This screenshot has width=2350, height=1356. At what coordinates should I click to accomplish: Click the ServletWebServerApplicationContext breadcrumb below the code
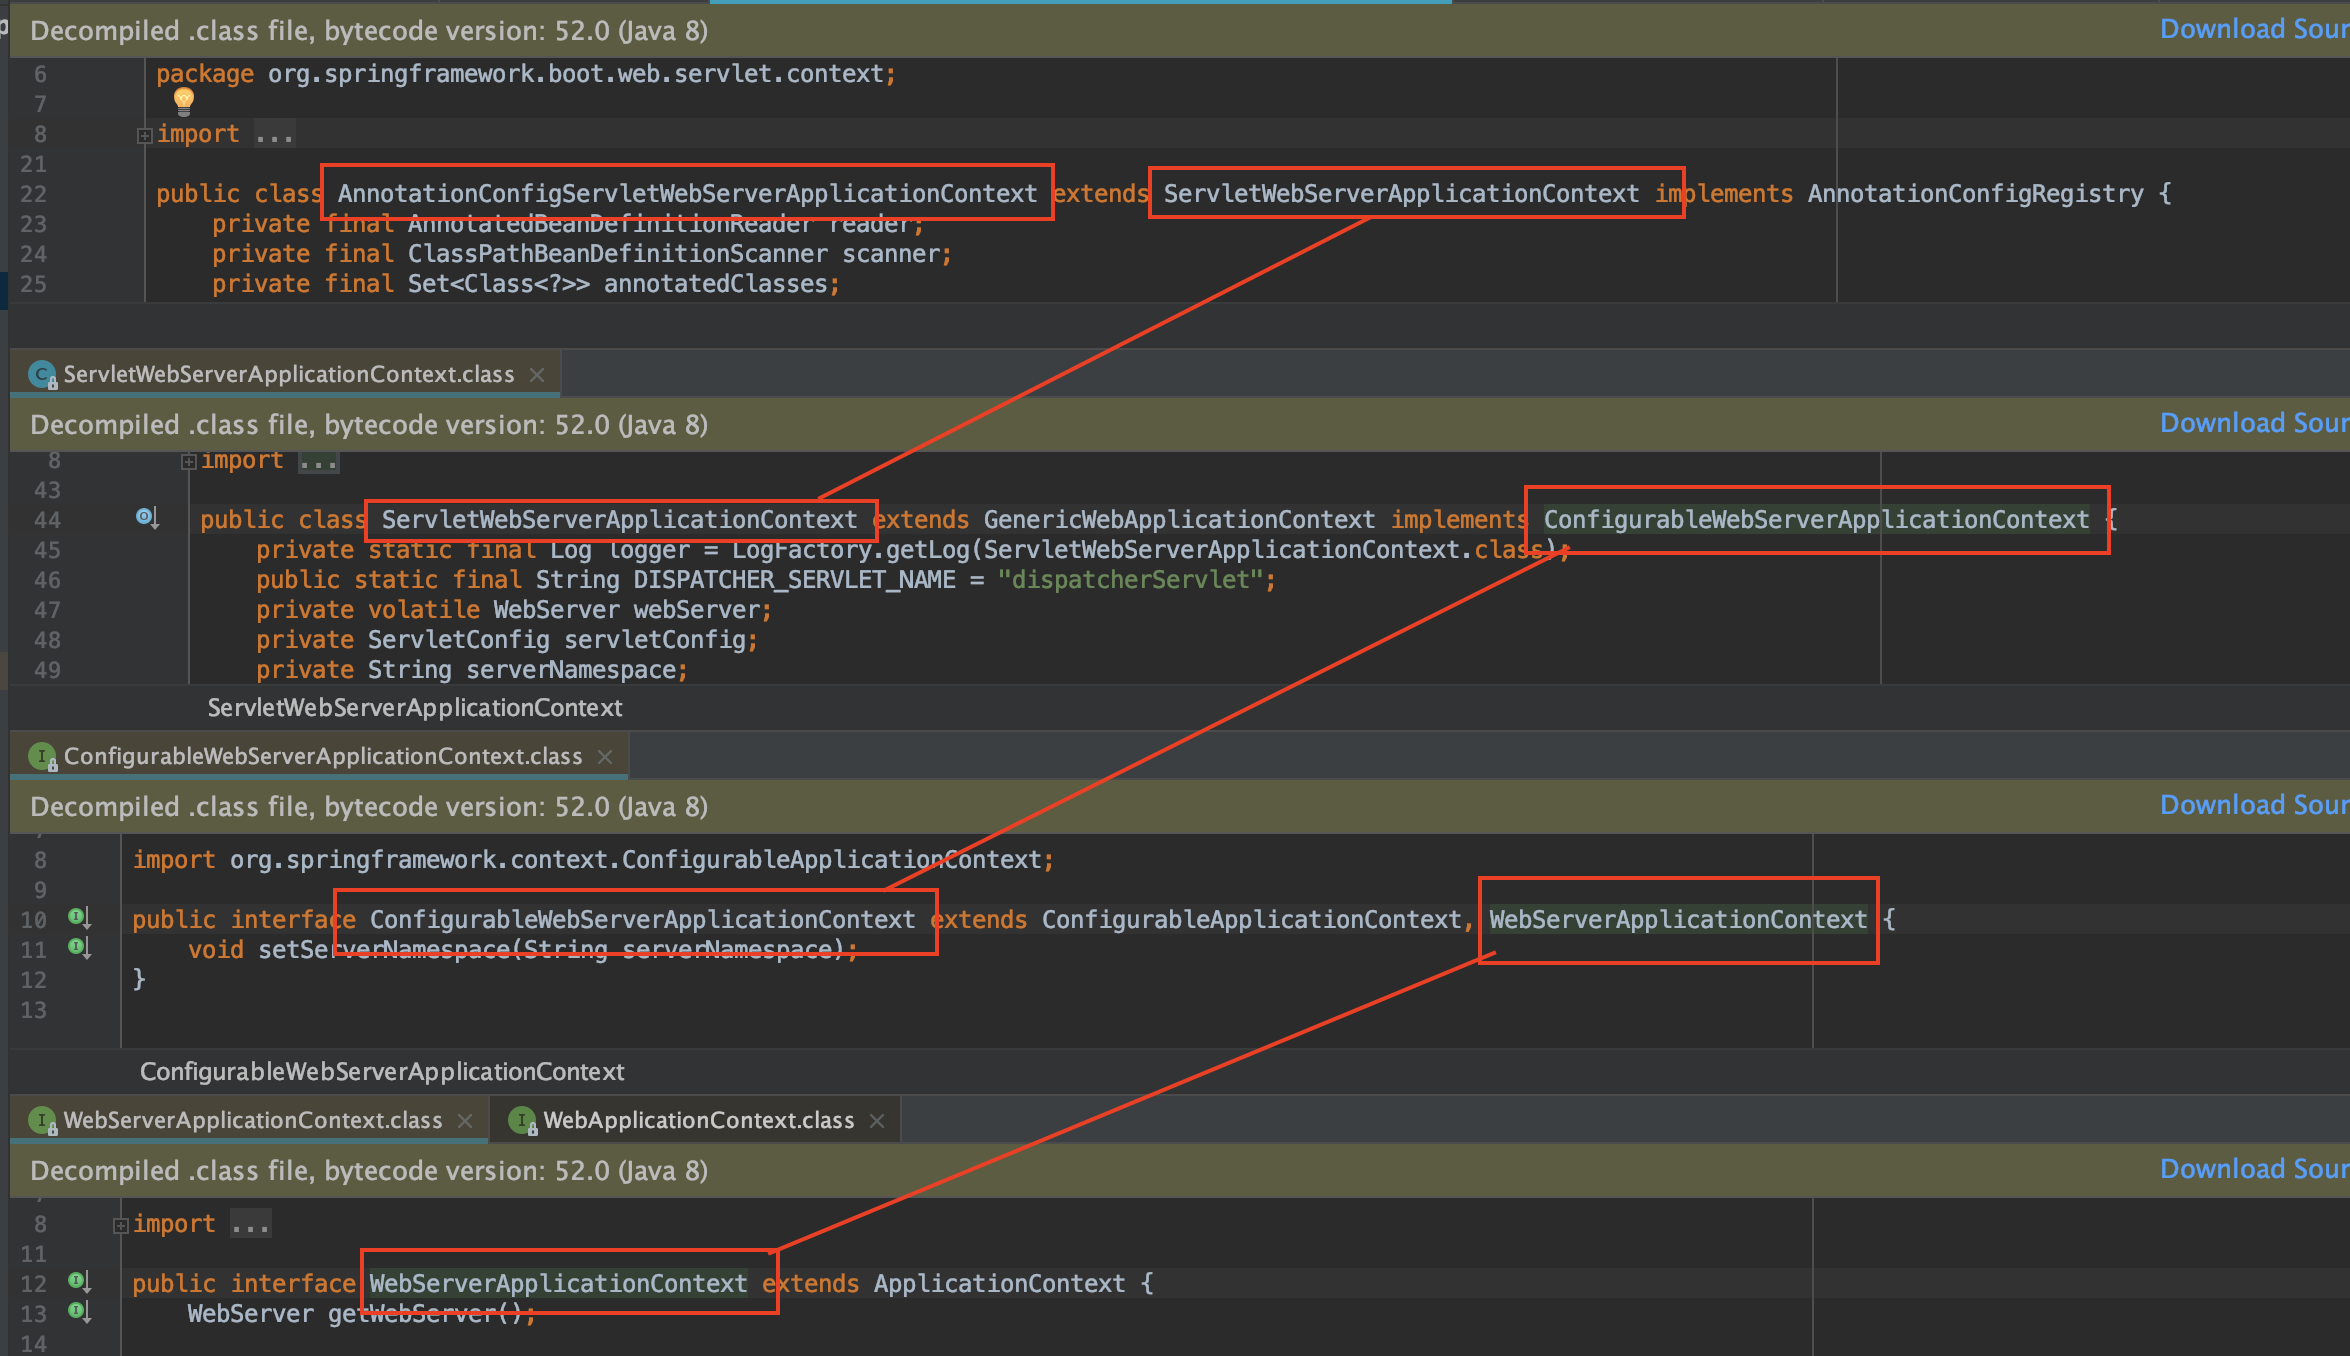[414, 708]
